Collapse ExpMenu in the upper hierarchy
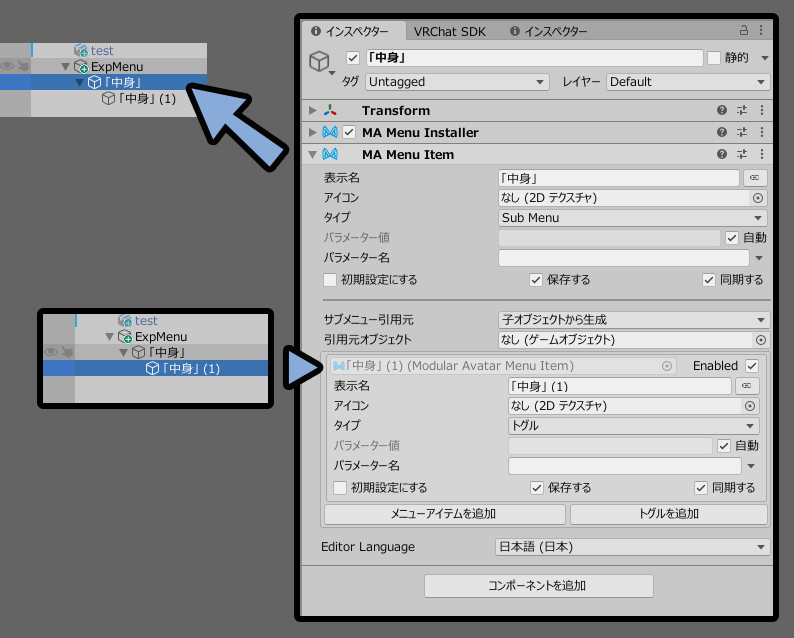 [65, 66]
